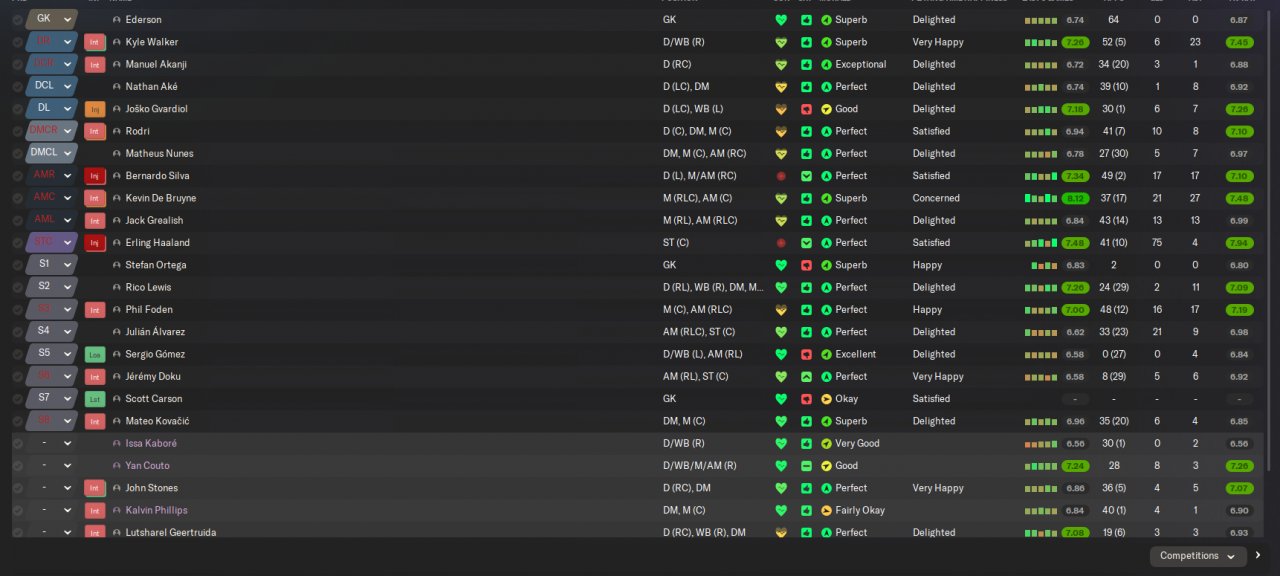This screenshot has height=576, width=1280.
Task: Tick the selection circle for Ederson
Action: [17, 20]
